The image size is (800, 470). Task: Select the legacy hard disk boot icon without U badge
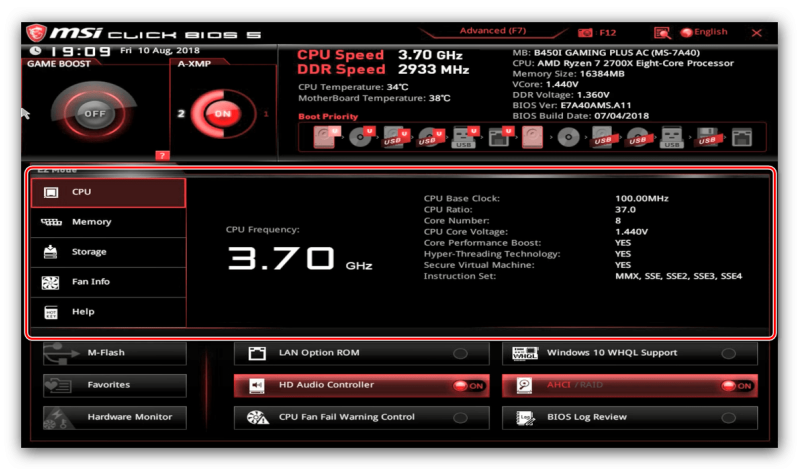tap(532, 137)
